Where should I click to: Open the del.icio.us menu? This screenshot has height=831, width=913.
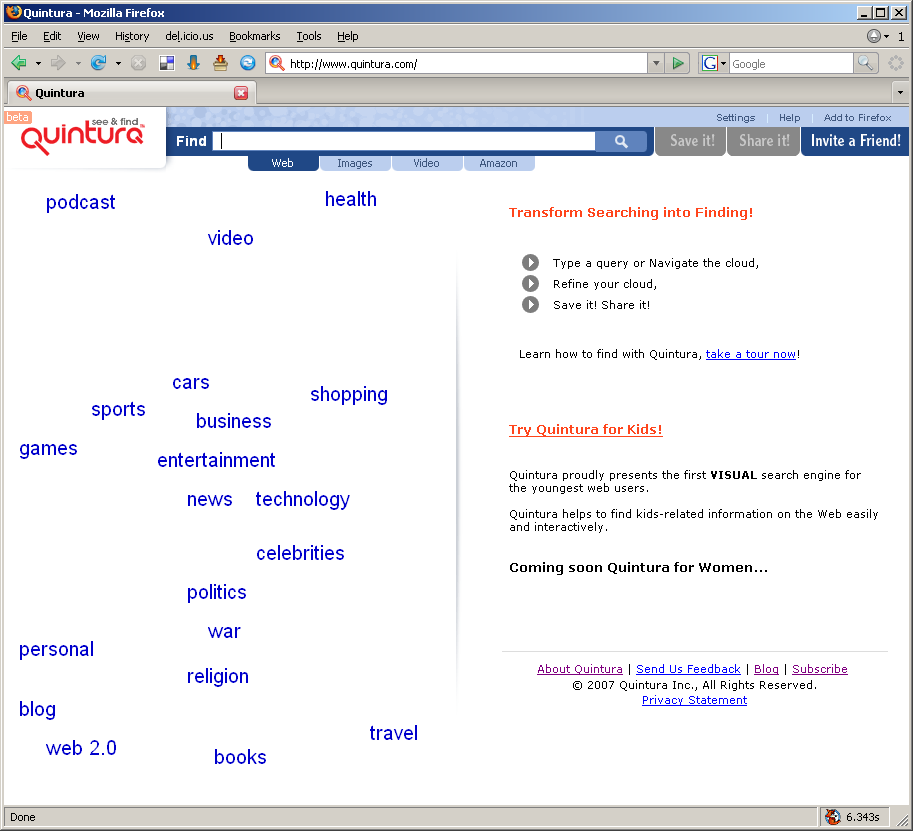coord(189,36)
